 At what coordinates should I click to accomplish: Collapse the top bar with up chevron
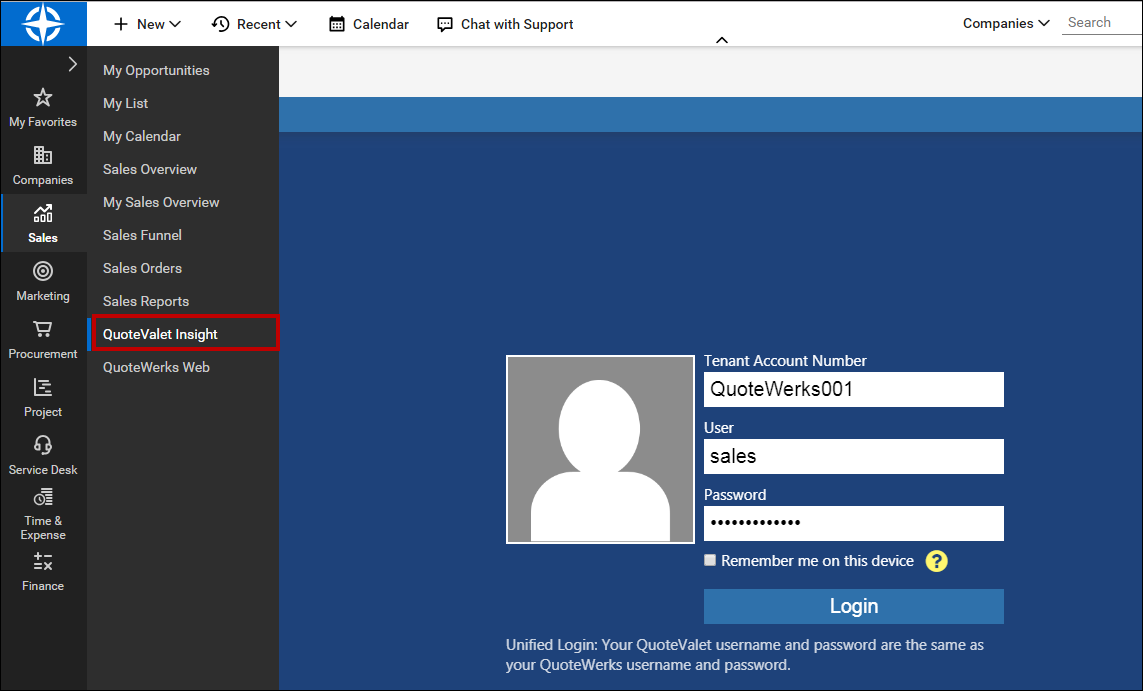pos(722,40)
